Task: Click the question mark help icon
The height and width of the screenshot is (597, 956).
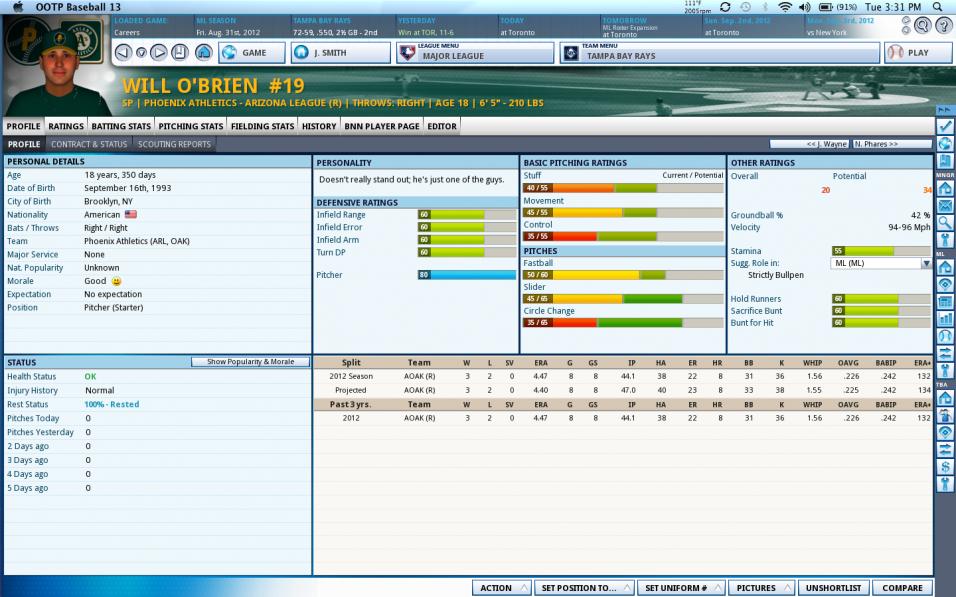Action: pyautogui.click(x=944, y=25)
